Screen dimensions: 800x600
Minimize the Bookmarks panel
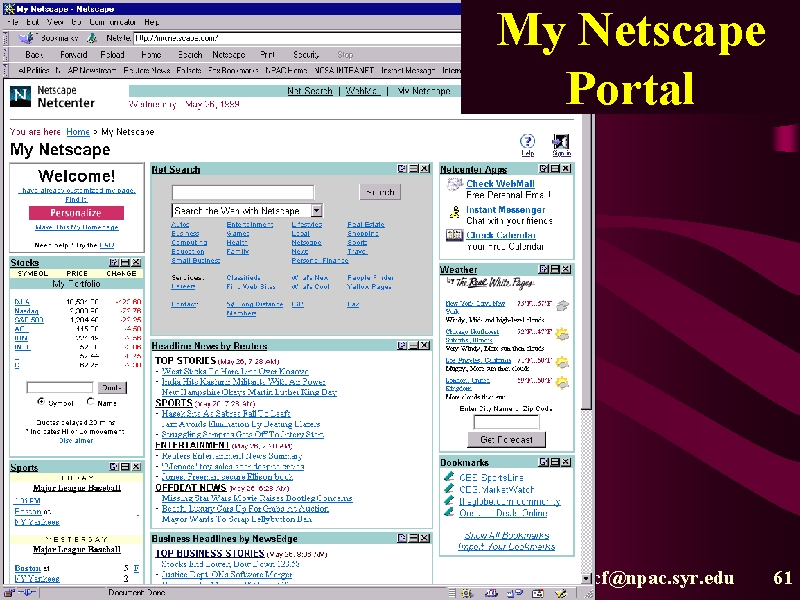coord(555,462)
